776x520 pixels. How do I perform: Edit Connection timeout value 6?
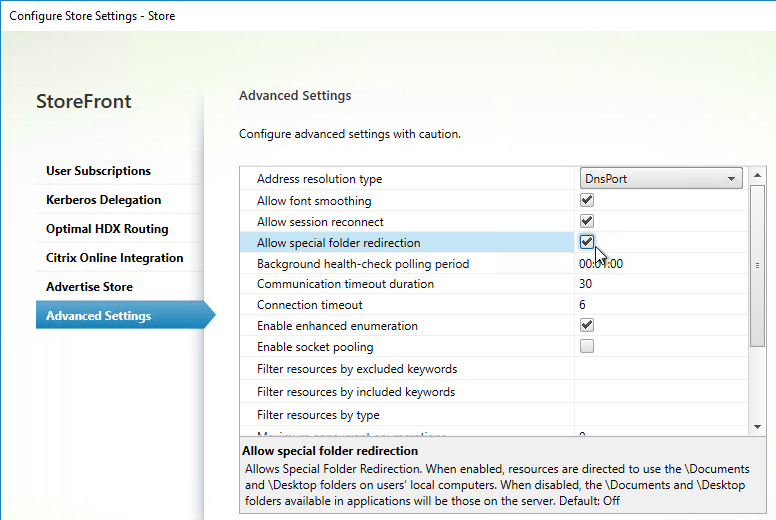pyautogui.click(x=661, y=305)
